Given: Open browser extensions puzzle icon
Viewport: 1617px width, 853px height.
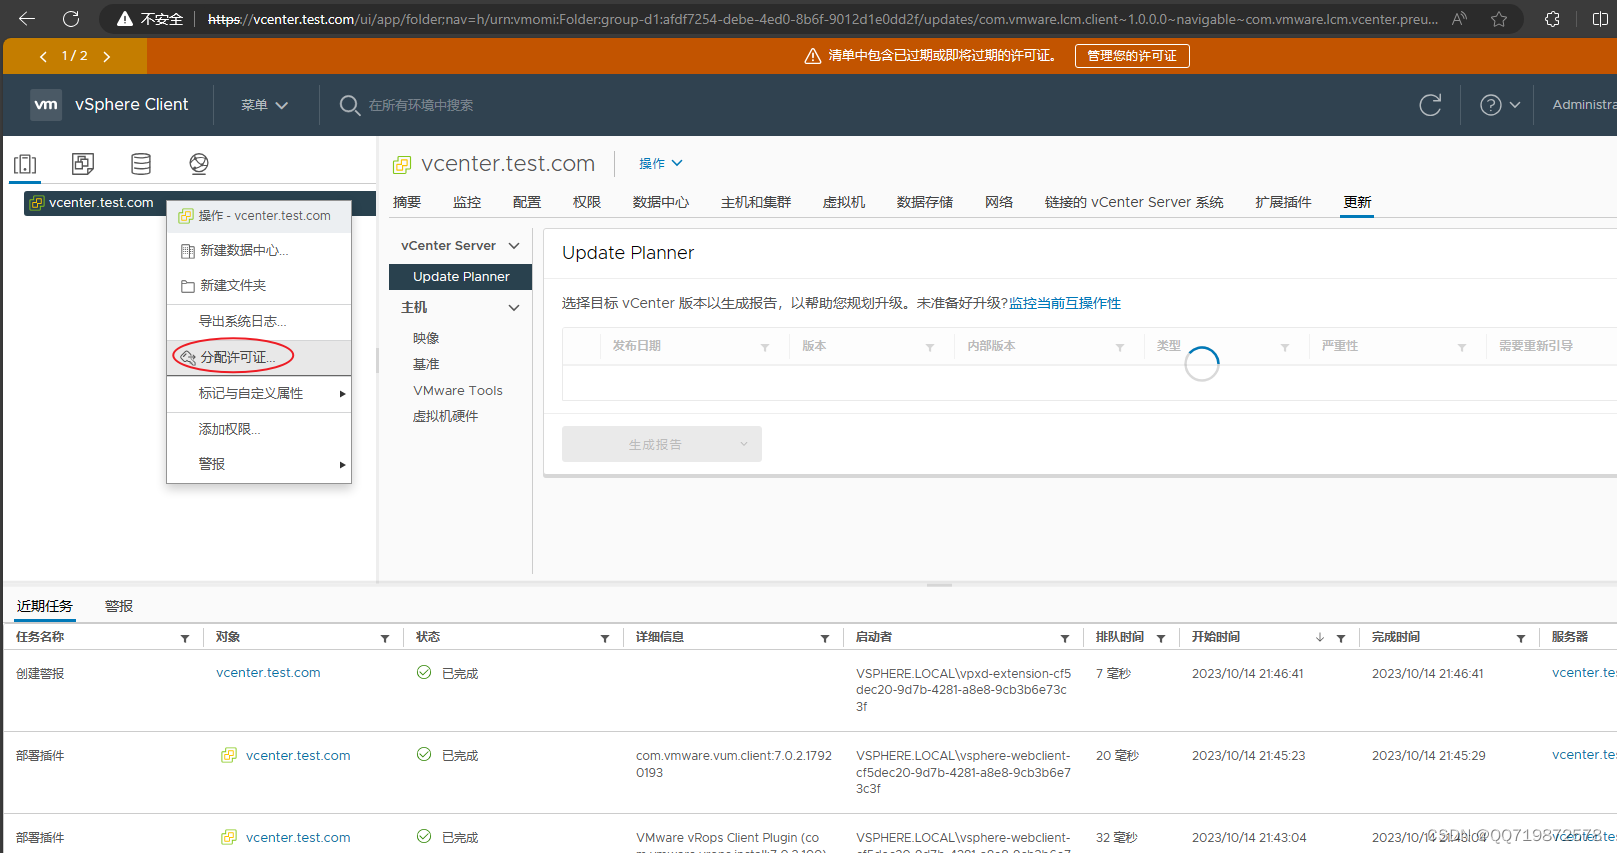Looking at the screenshot, I should tap(1552, 19).
